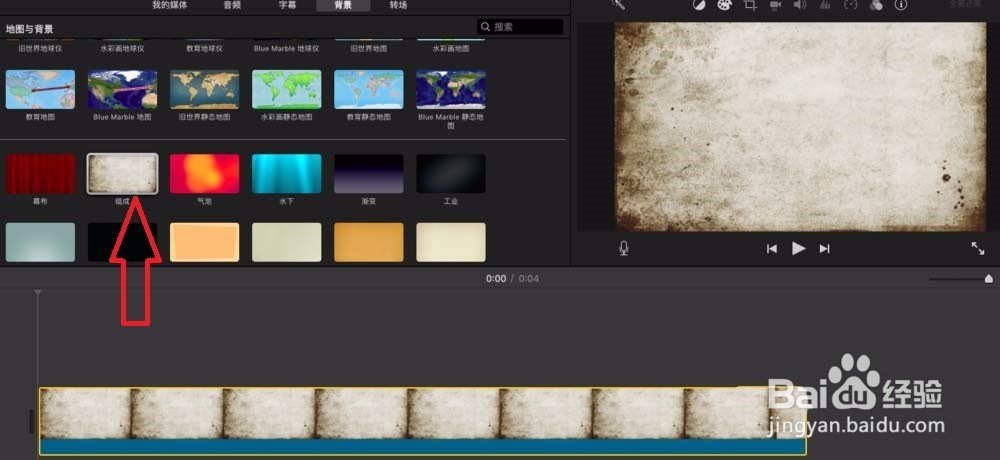The width and height of the screenshot is (1000, 460).
Task: Click the 旧世界地球仪 label
Action: (40, 48)
